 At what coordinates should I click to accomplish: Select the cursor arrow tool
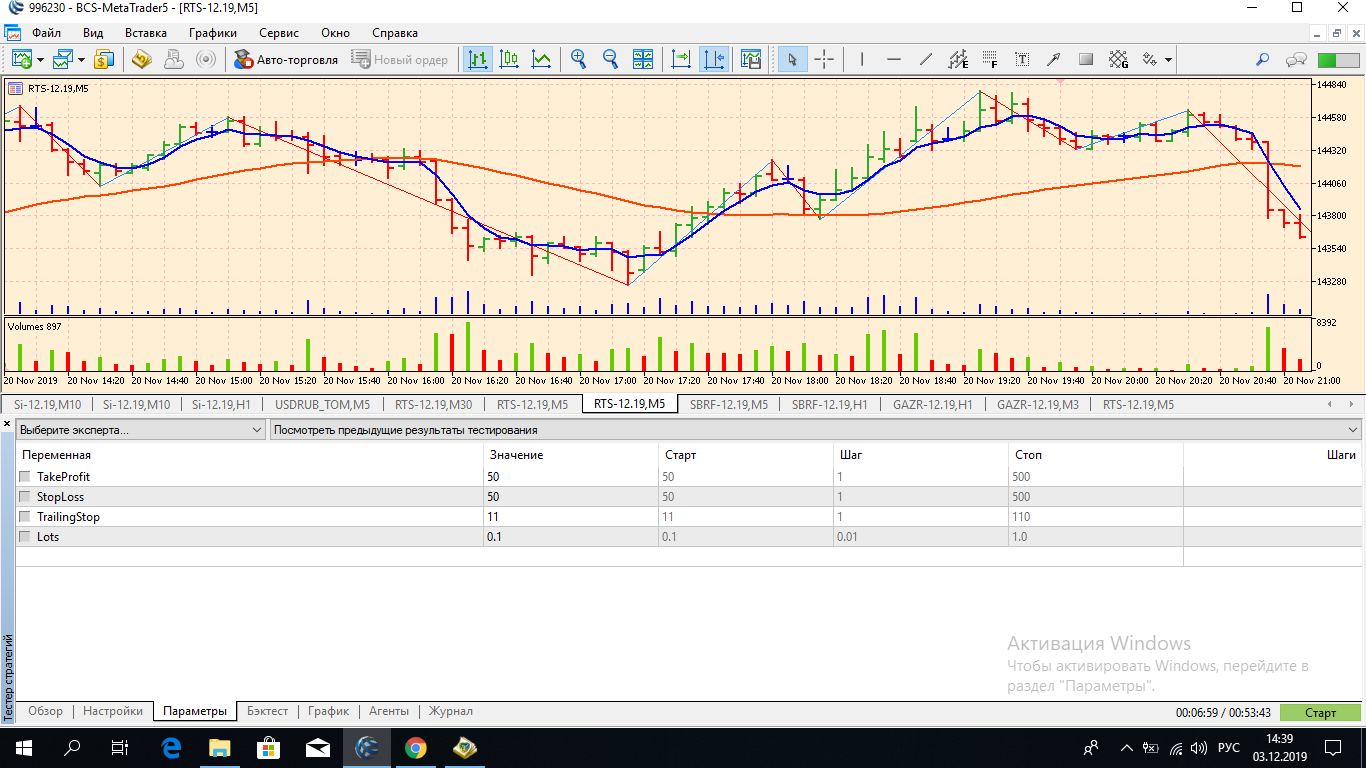792,59
